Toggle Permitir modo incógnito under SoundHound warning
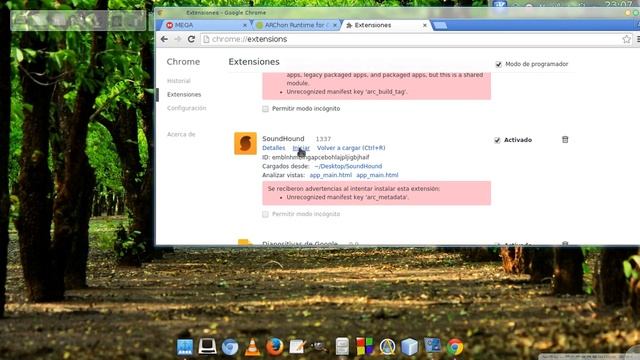 (x=265, y=214)
